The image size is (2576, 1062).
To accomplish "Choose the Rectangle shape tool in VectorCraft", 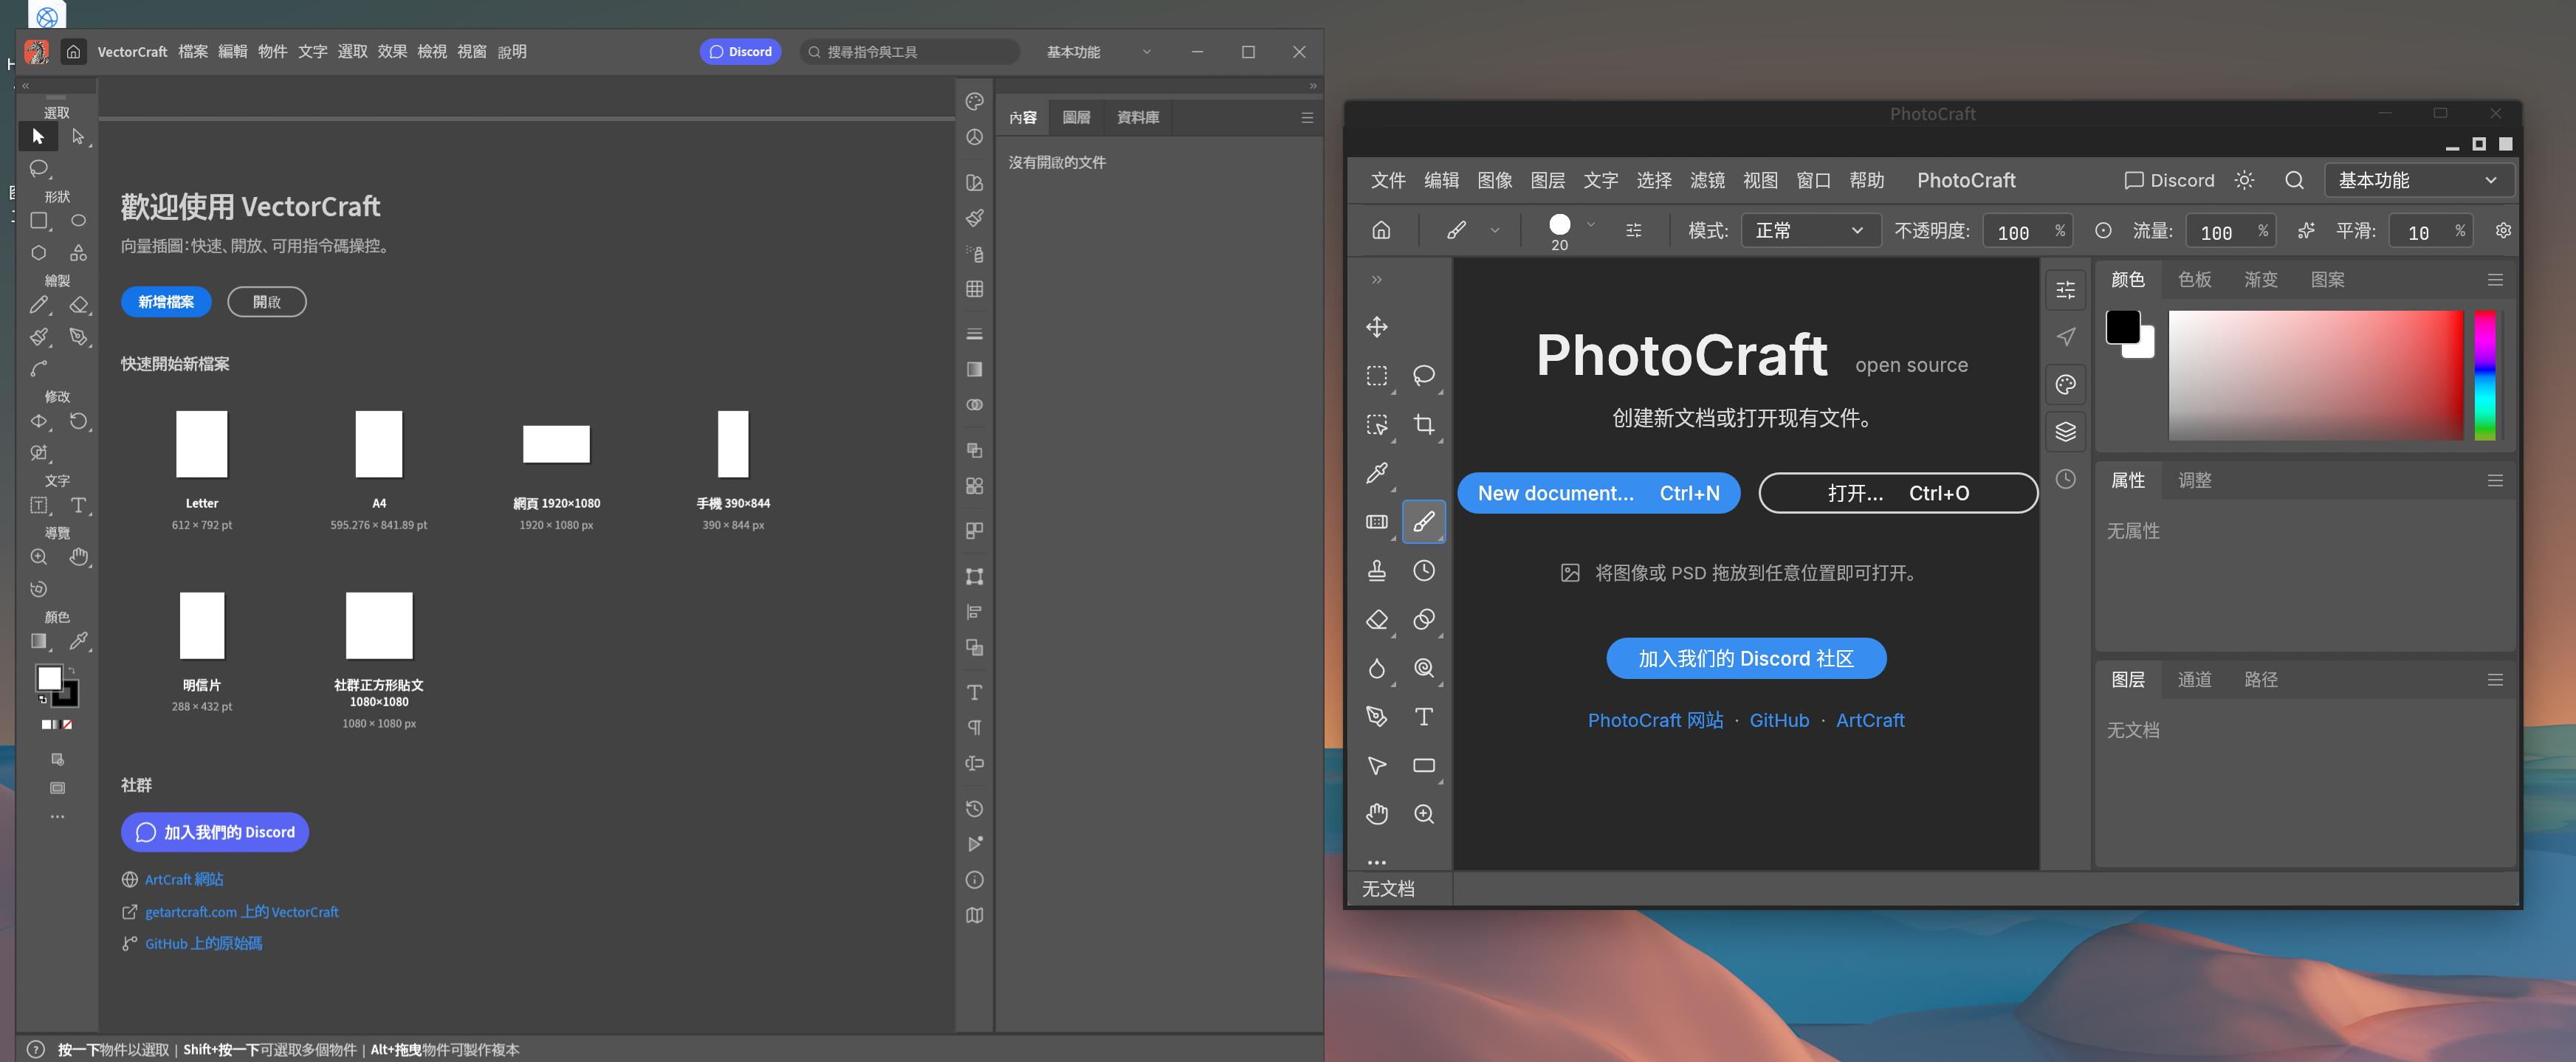I will pyautogui.click(x=39, y=220).
